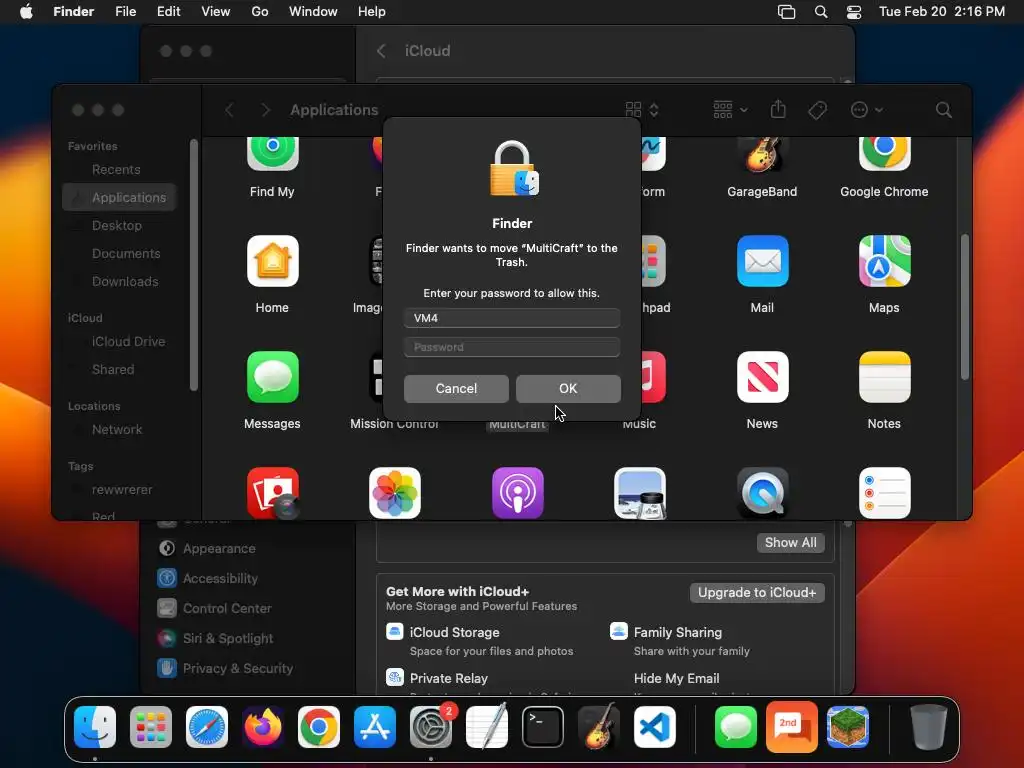Go forward in Applications Finder window
Image resolution: width=1024 pixels, height=768 pixels.
[x=265, y=110]
